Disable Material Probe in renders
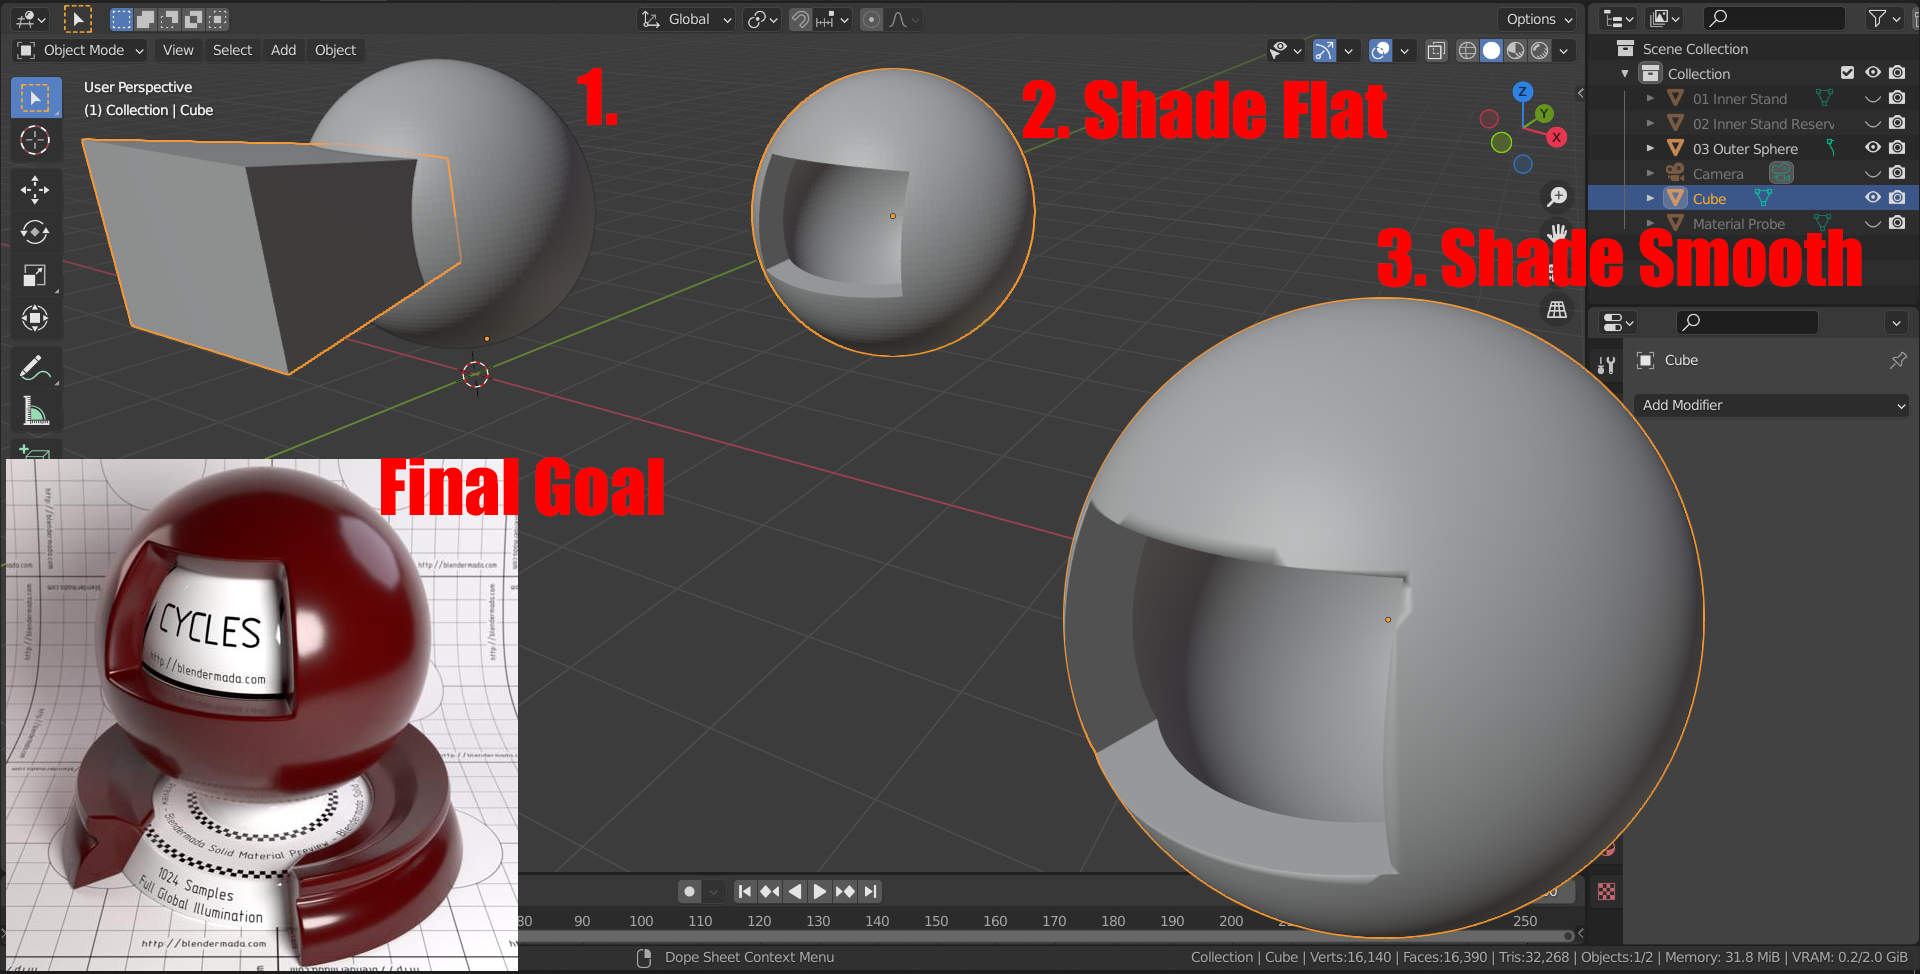Image resolution: width=1920 pixels, height=974 pixels. tap(1897, 223)
